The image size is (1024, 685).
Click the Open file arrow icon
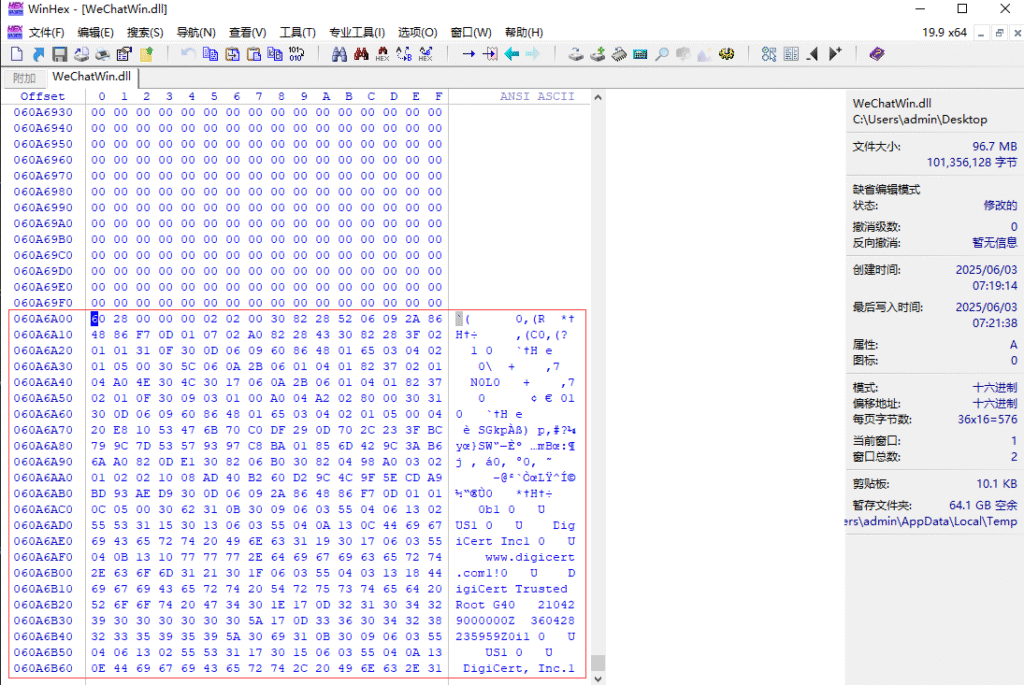click(39, 54)
